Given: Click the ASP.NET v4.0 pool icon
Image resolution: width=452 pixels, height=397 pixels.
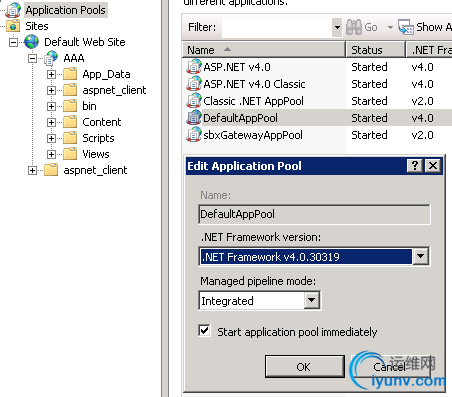Looking at the screenshot, I should click(194, 67).
